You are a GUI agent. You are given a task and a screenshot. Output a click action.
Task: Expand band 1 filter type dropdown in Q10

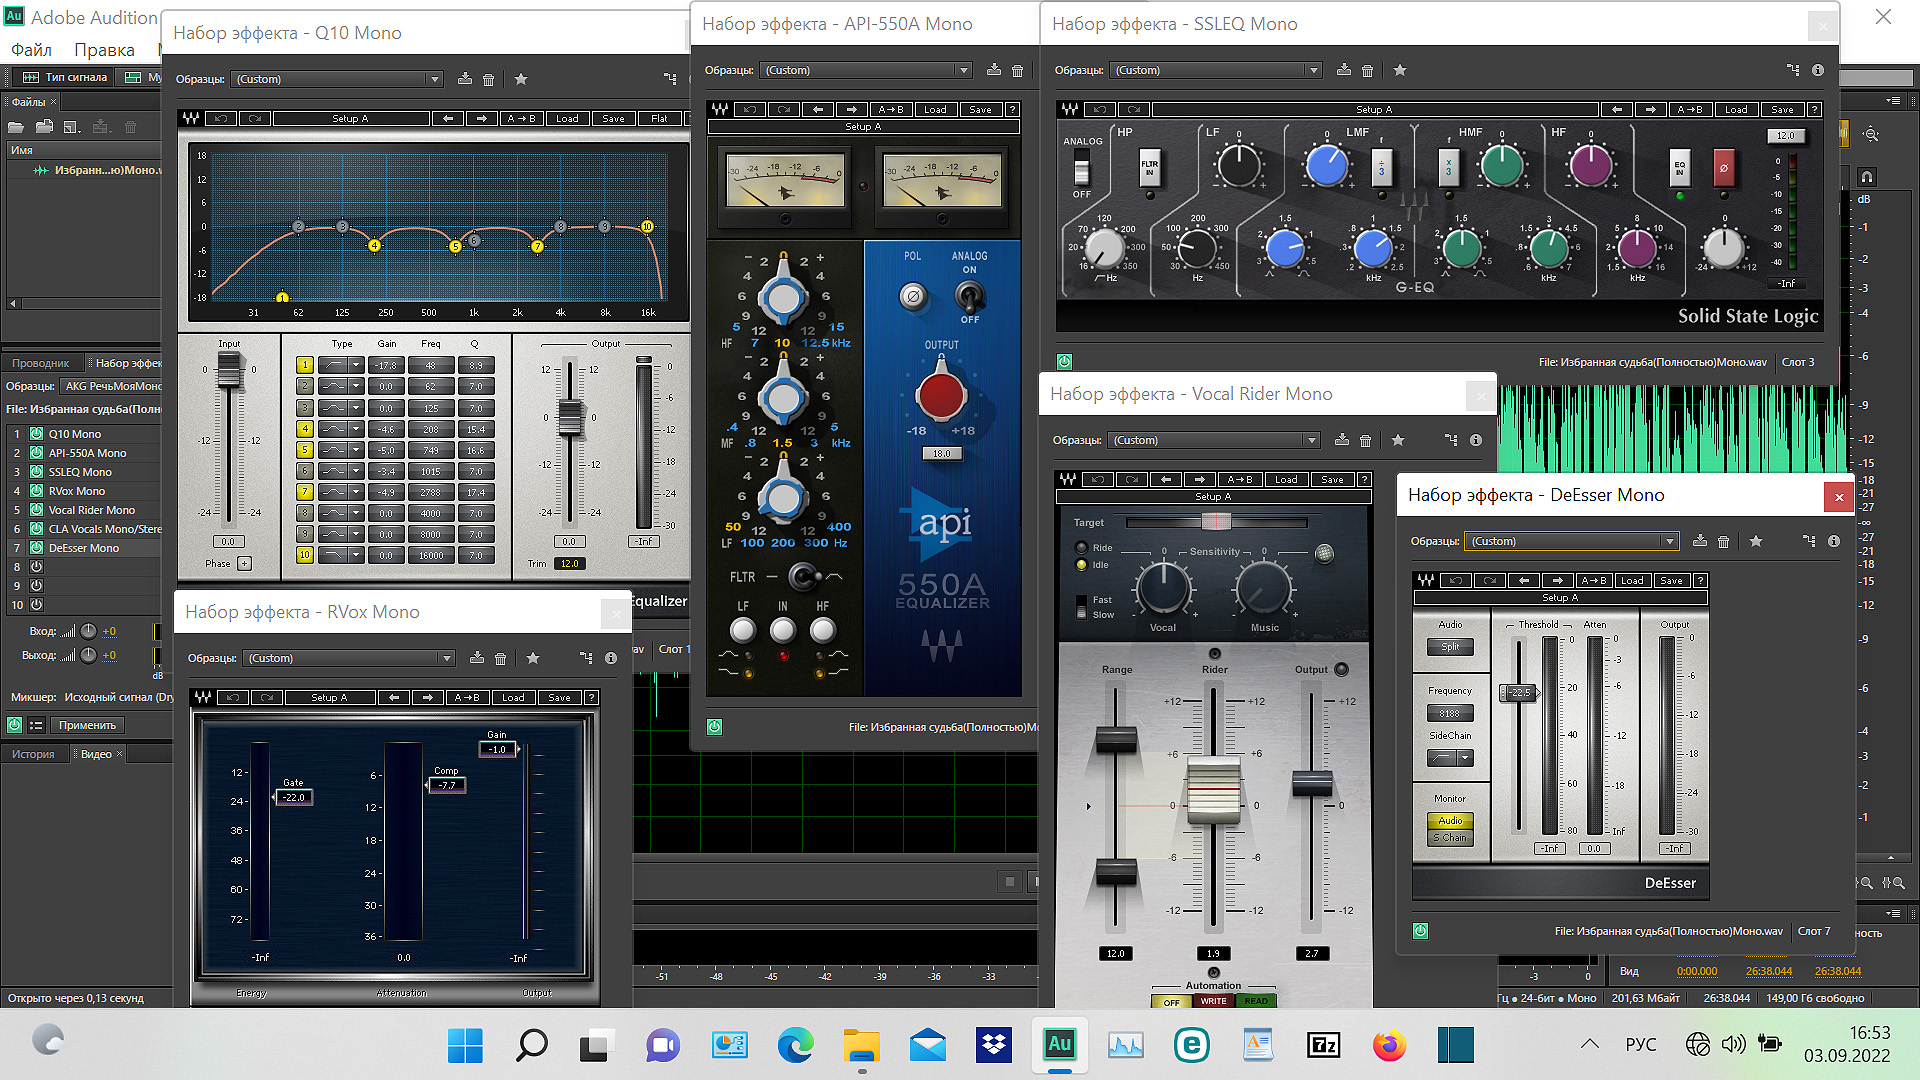(355, 365)
